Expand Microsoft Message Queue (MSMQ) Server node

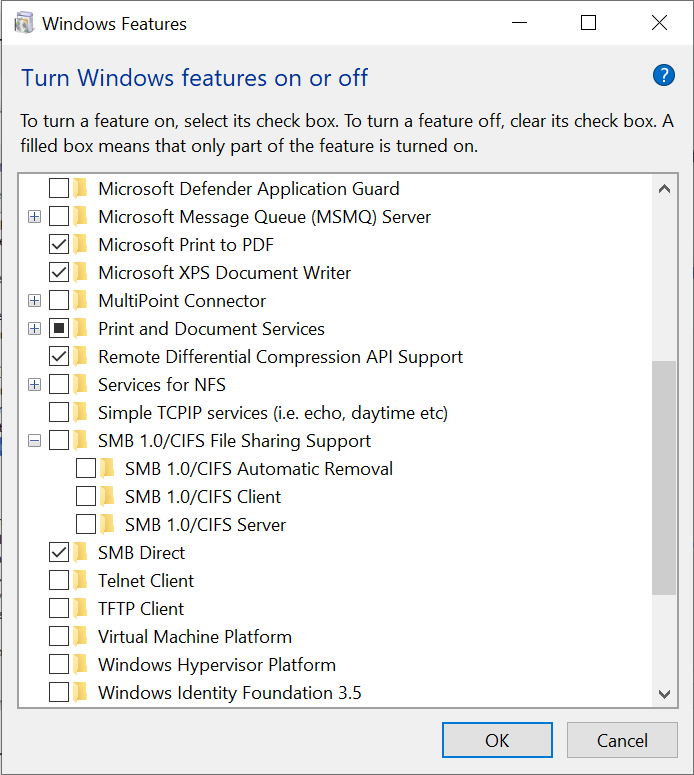[34, 216]
